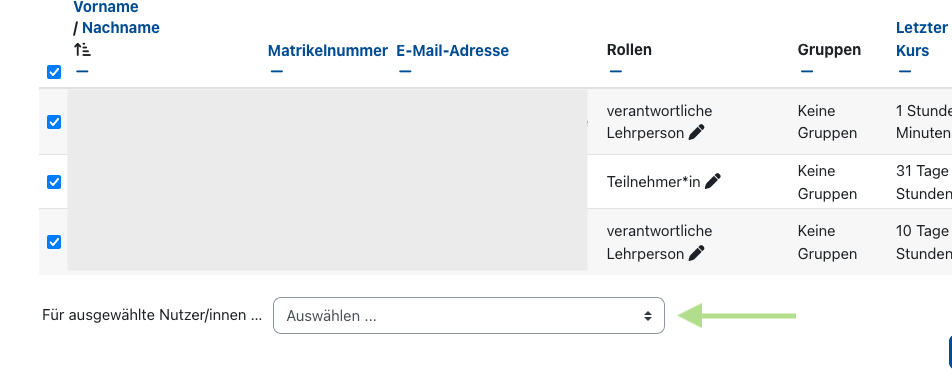Hide the Vorname / Nachname column dash icon
The width and height of the screenshot is (952, 382).
click(x=82, y=71)
